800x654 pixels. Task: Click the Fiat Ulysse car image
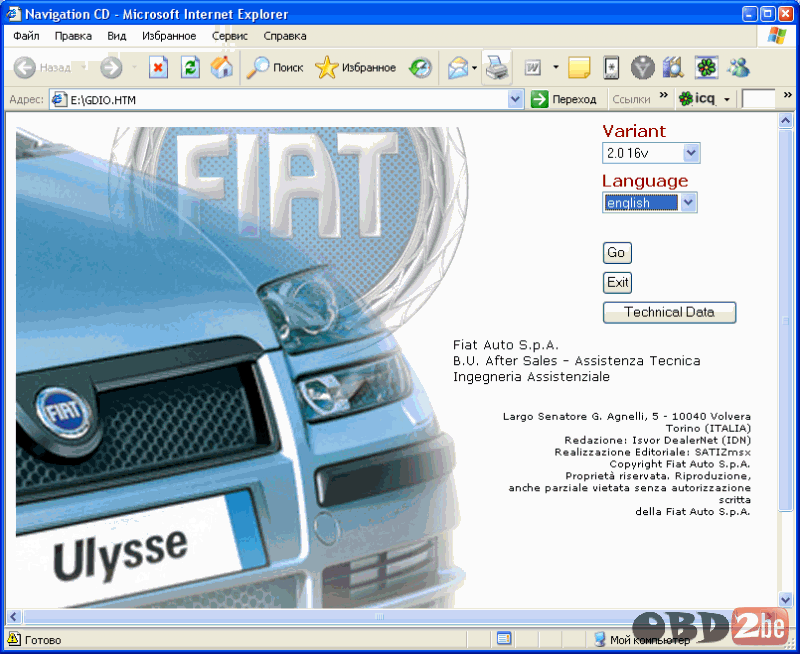point(241,367)
